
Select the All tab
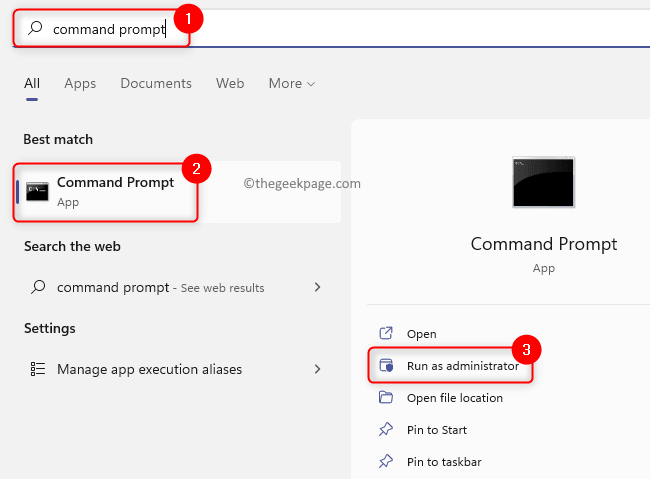(x=32, y=83)
